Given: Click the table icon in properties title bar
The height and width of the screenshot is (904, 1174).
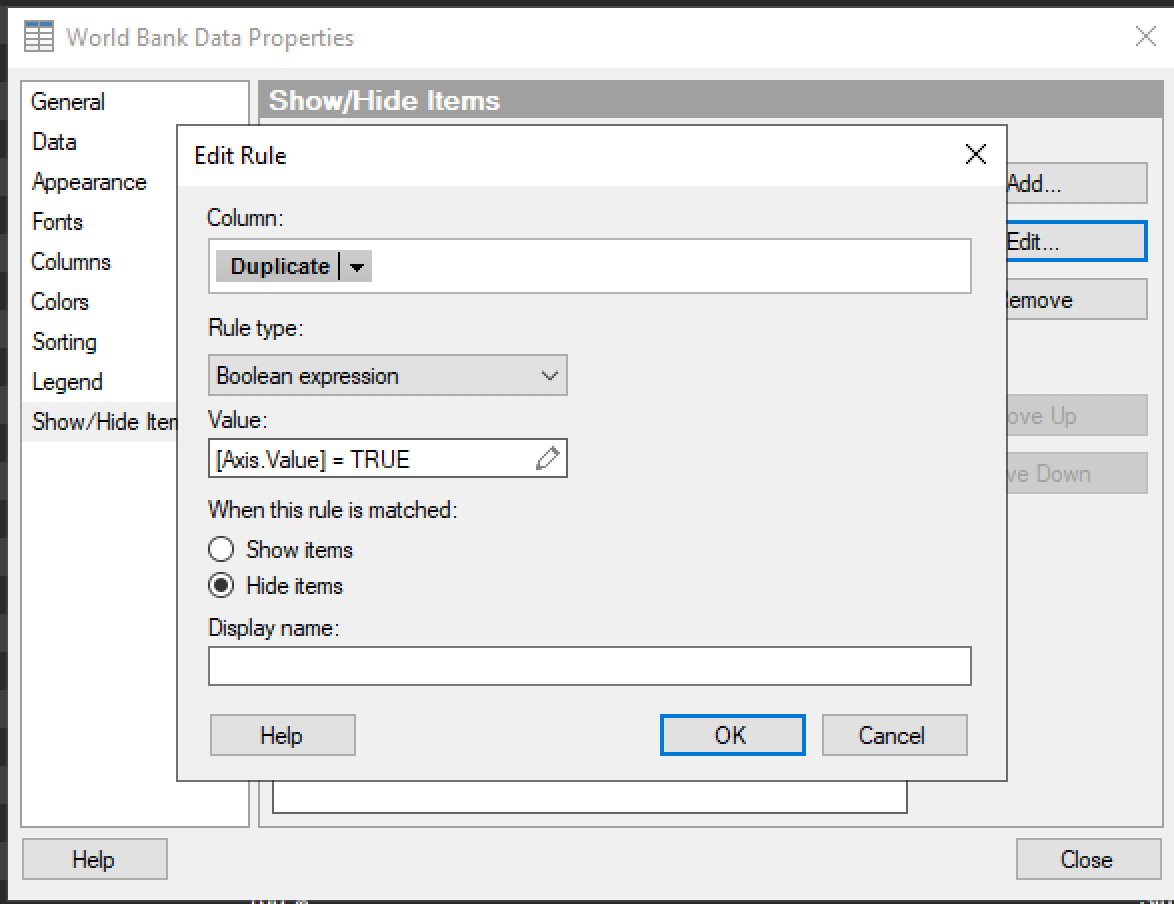Looking at the screenshot, I should (39, 38).
